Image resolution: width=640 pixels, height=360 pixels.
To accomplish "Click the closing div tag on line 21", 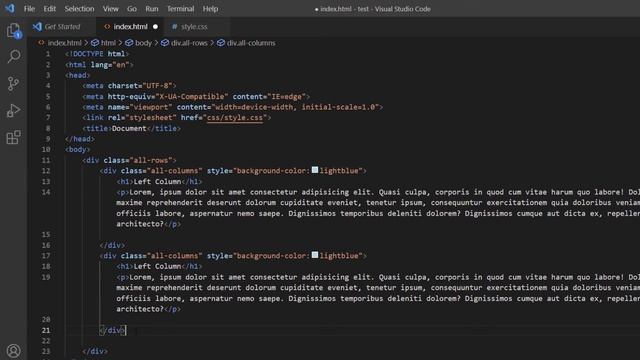I will (x=112, y=330).
